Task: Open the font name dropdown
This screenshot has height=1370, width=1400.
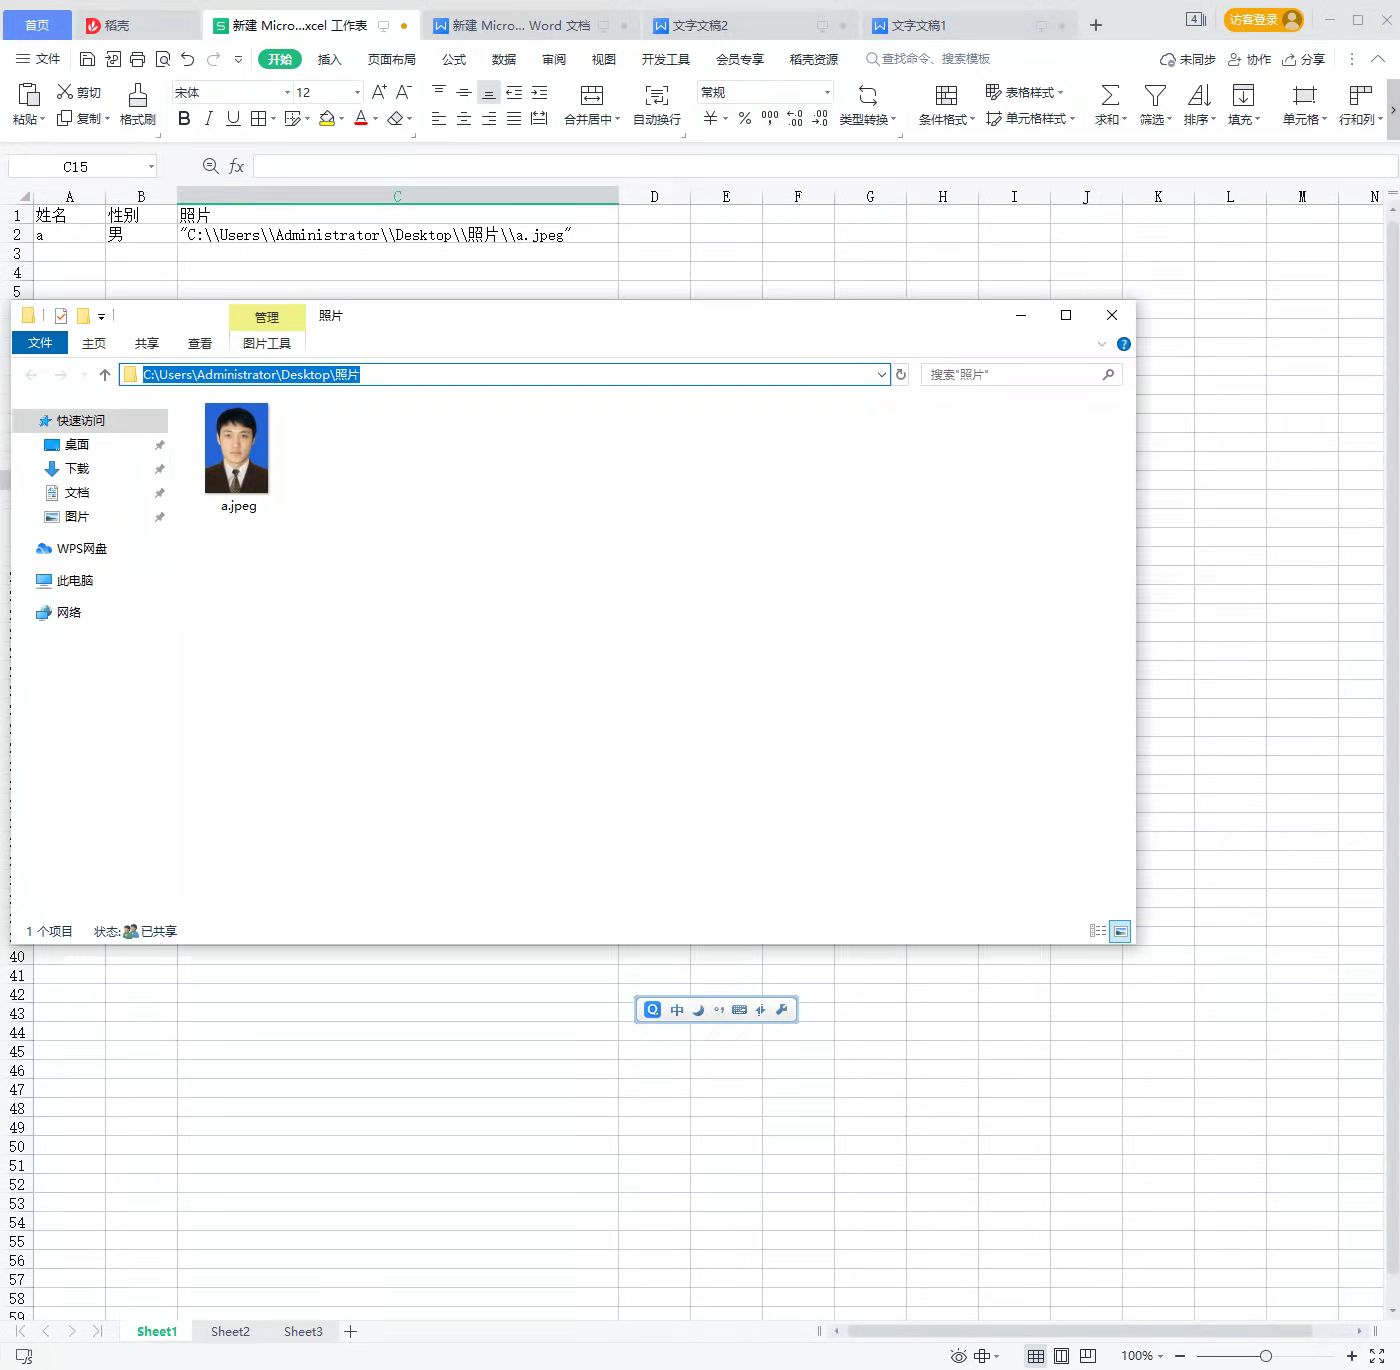Action: [287, 92]
